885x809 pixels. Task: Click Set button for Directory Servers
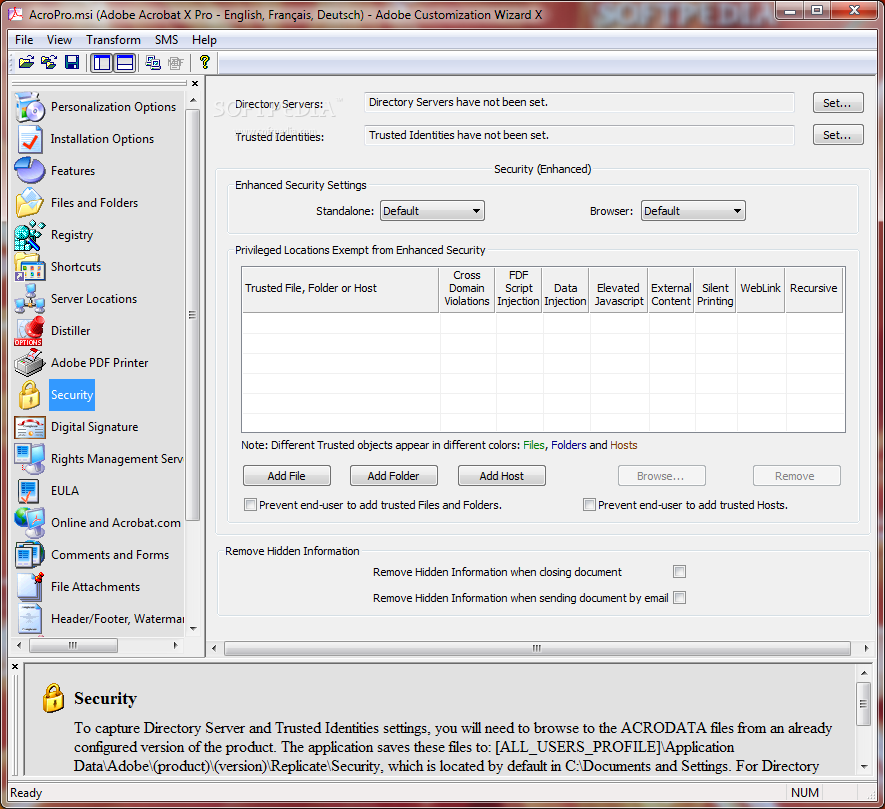coord(838,103)
